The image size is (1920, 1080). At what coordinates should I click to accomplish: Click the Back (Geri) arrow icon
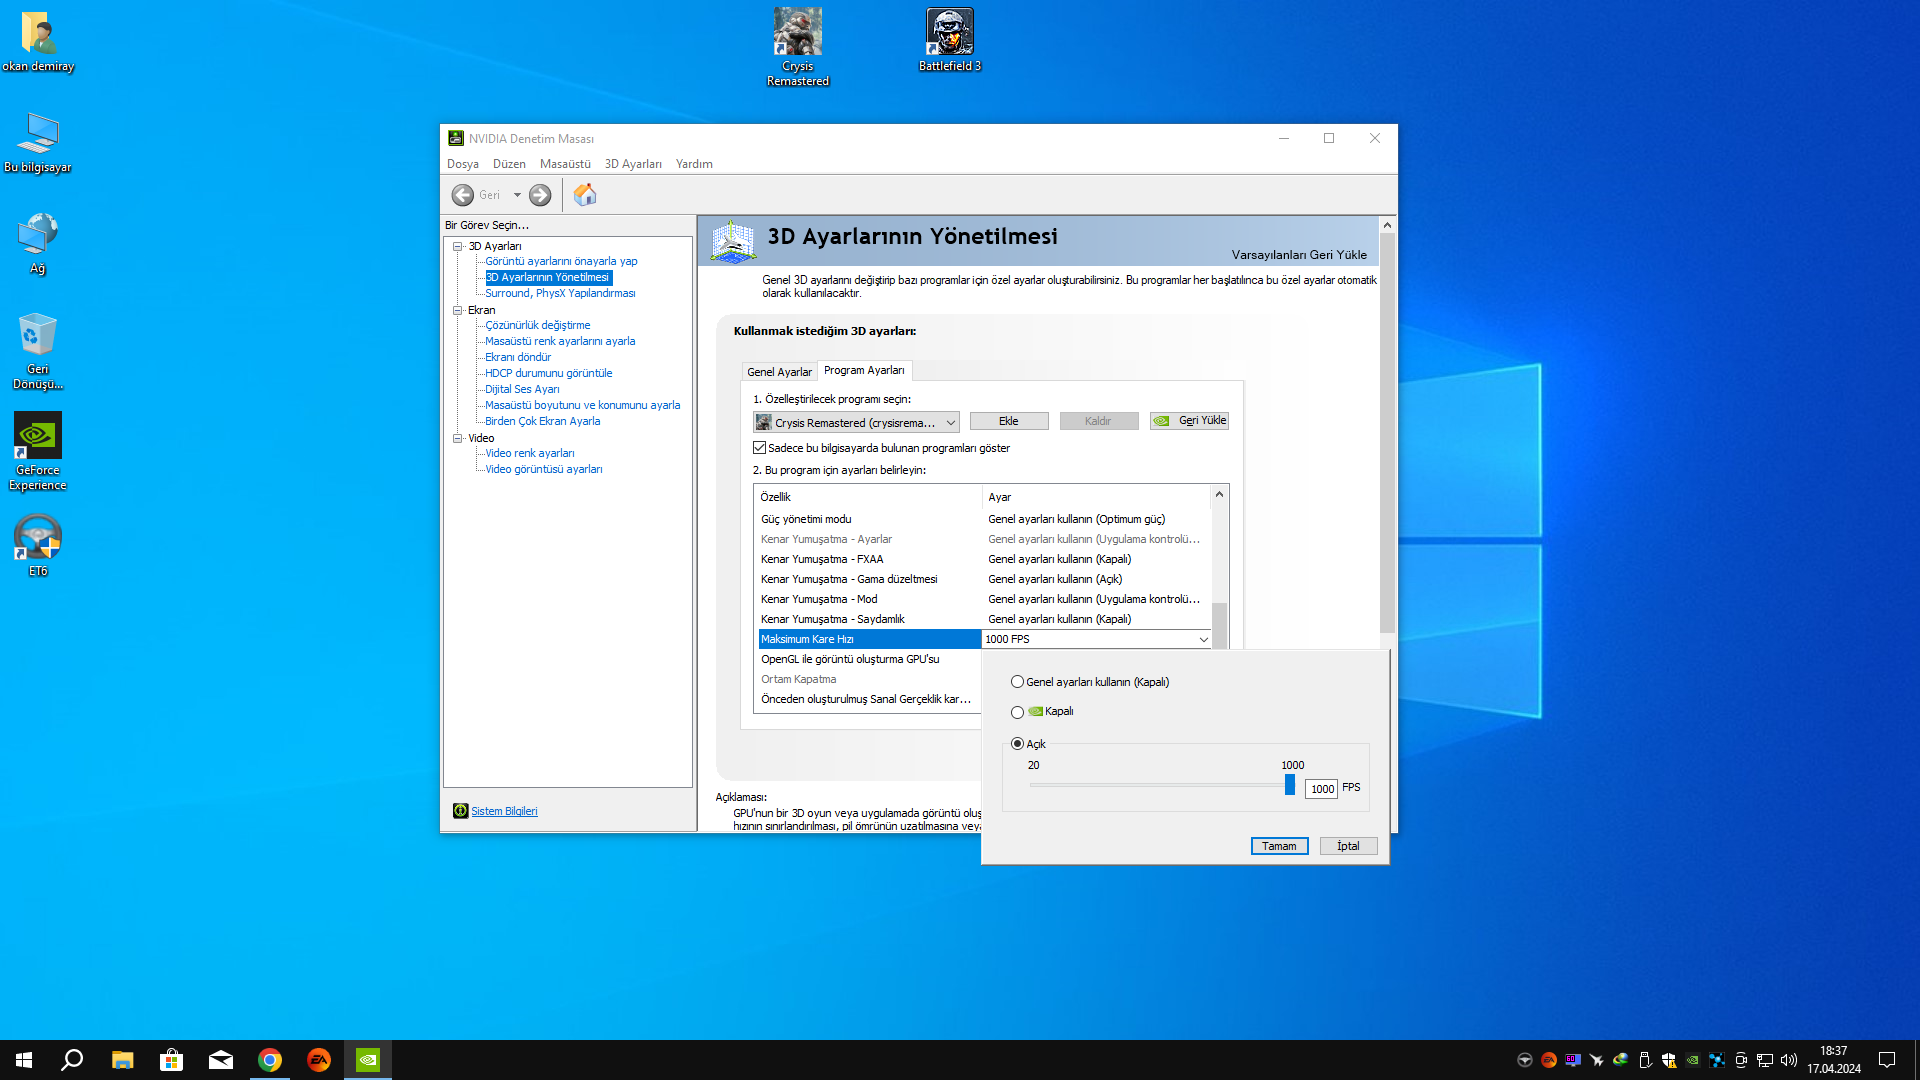click(463, 195)
